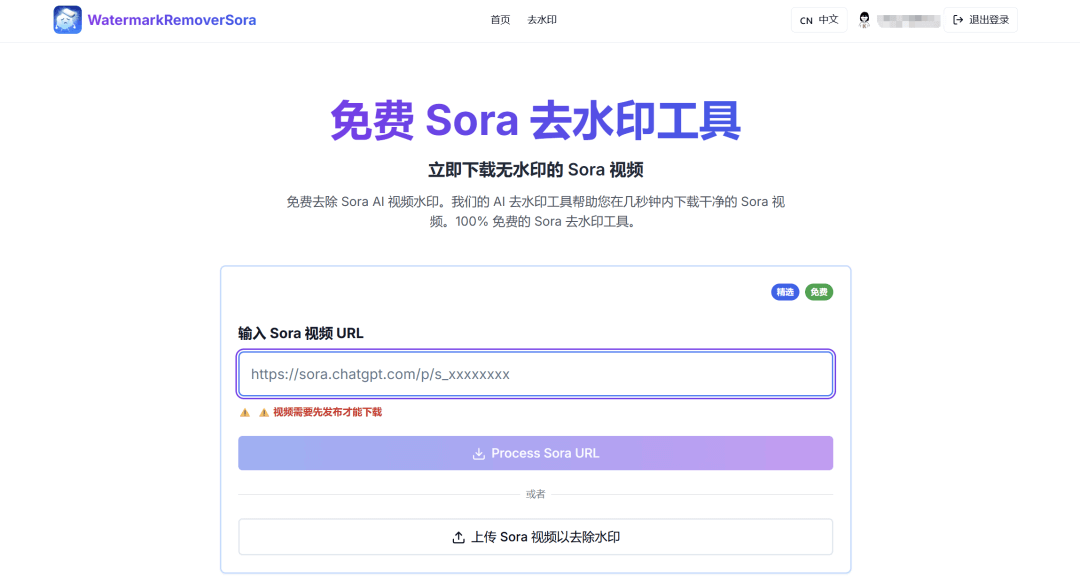The height and width of the screenshot is (577, 1080).
Task: Switch to the 去水印 navigation item
Action: click(542, 20)
